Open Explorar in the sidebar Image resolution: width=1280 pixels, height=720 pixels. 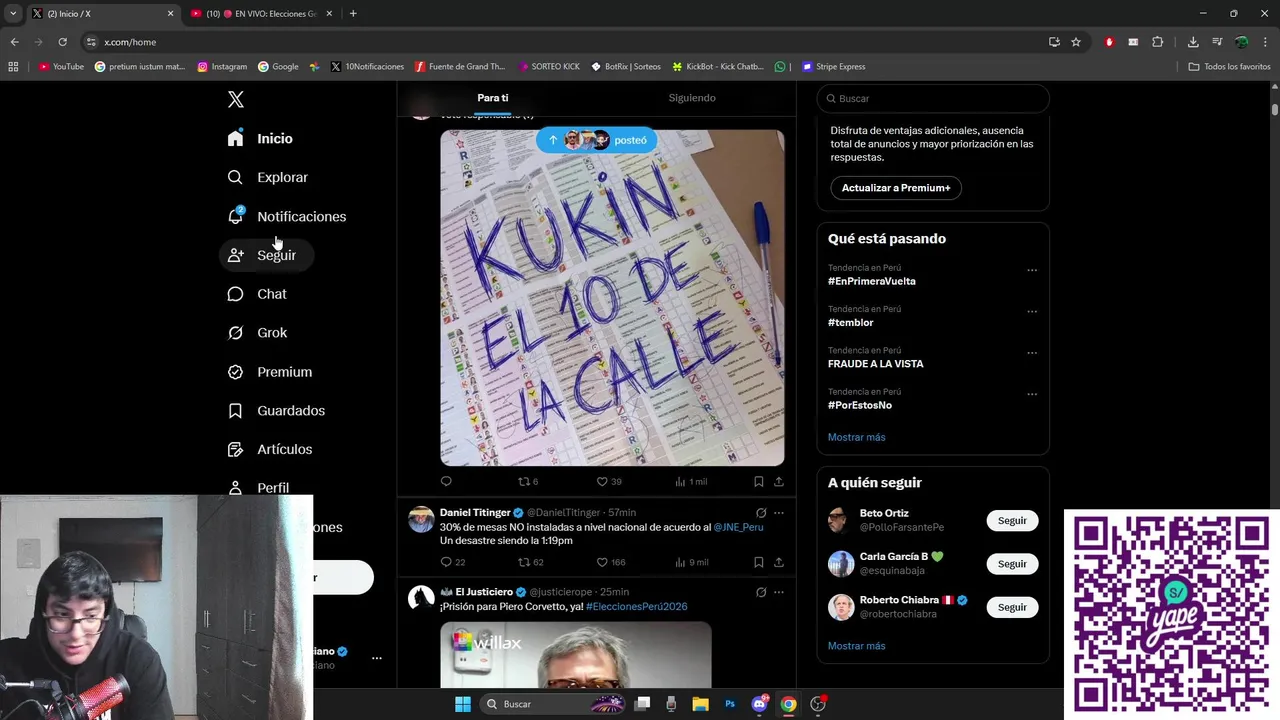pyautogui.click(x=268, y=177)
